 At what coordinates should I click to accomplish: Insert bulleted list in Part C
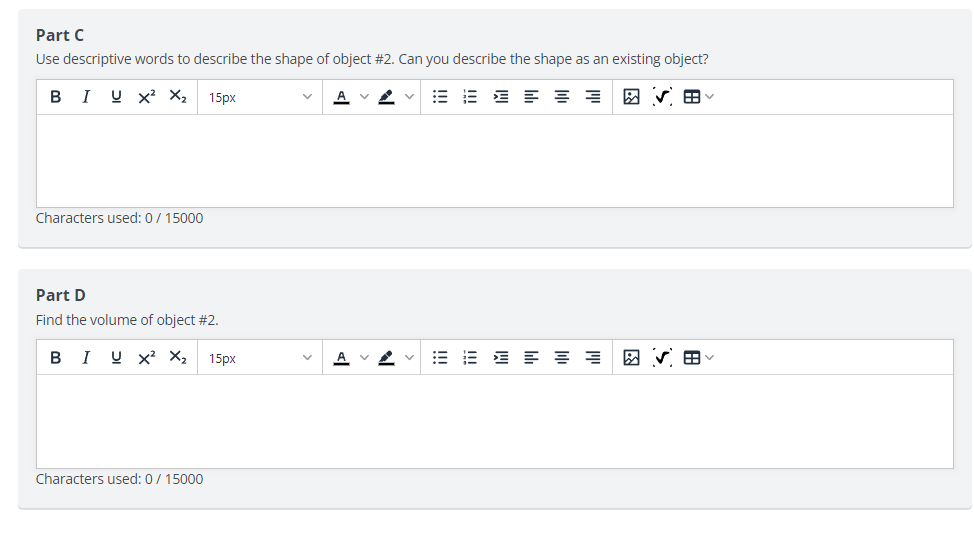pyautogui.click(x=440, y=97)
